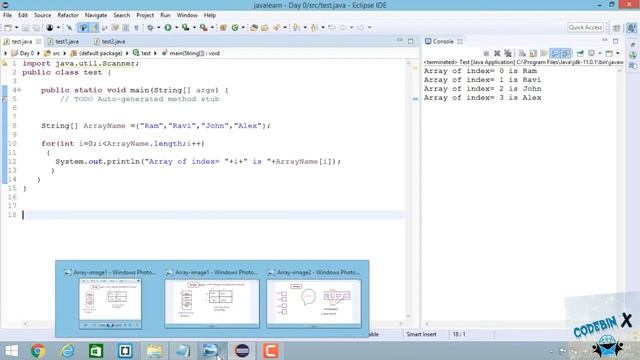Click the New file toolbar icon
640x360 pixels.
(8, 27)
